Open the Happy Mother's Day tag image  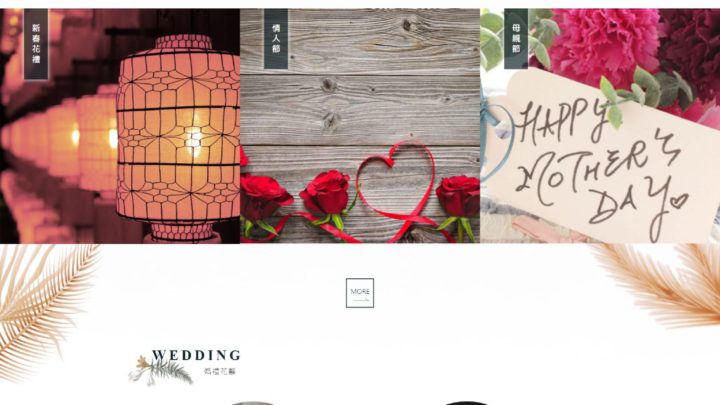(x=602, y=161)
